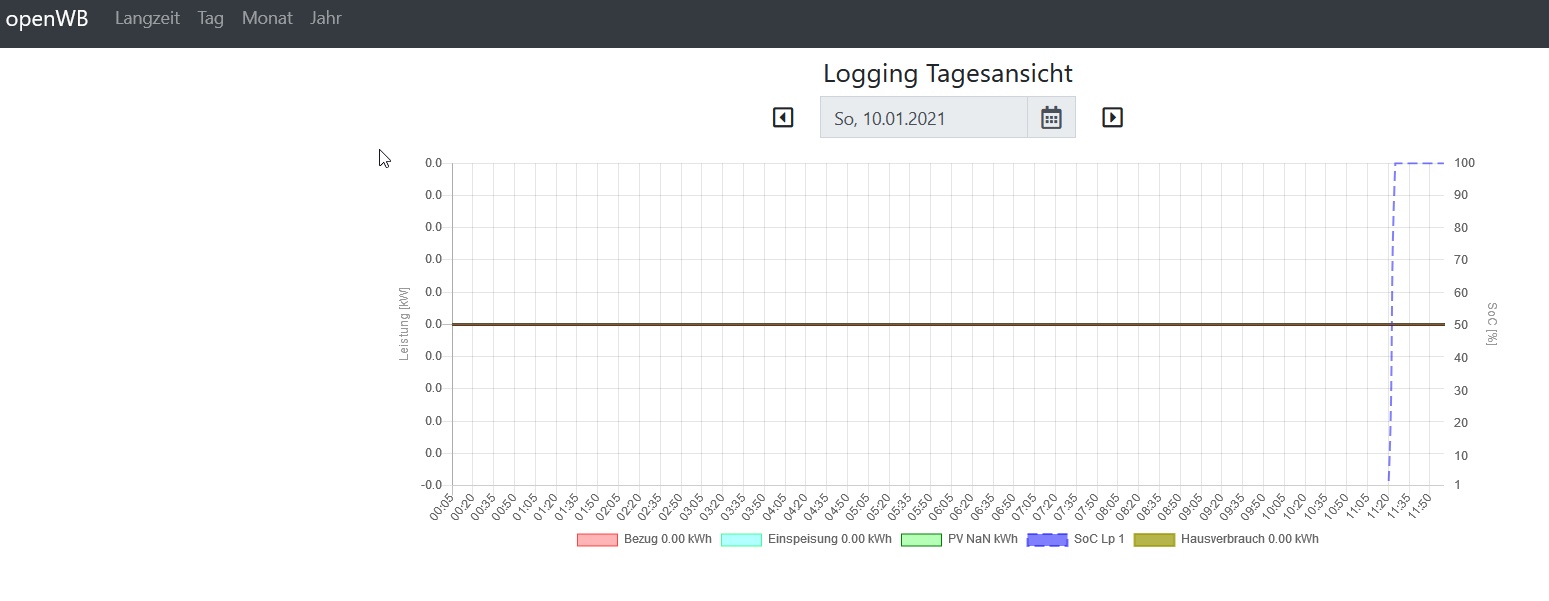Screen dimensions: 1549x601
Task: Open the calendar date picker icon
Action: 1051,118
